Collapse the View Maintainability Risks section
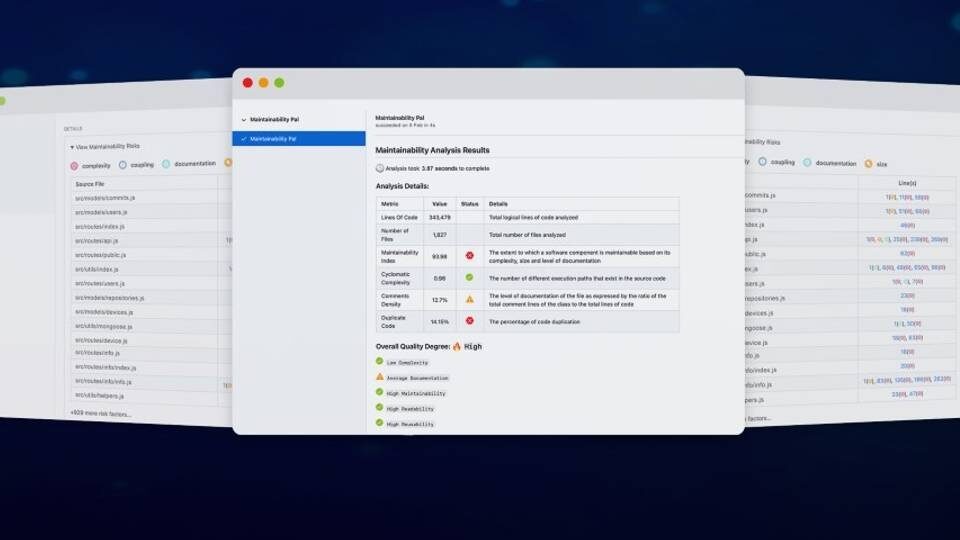960x540 pixels. point(71,147)
